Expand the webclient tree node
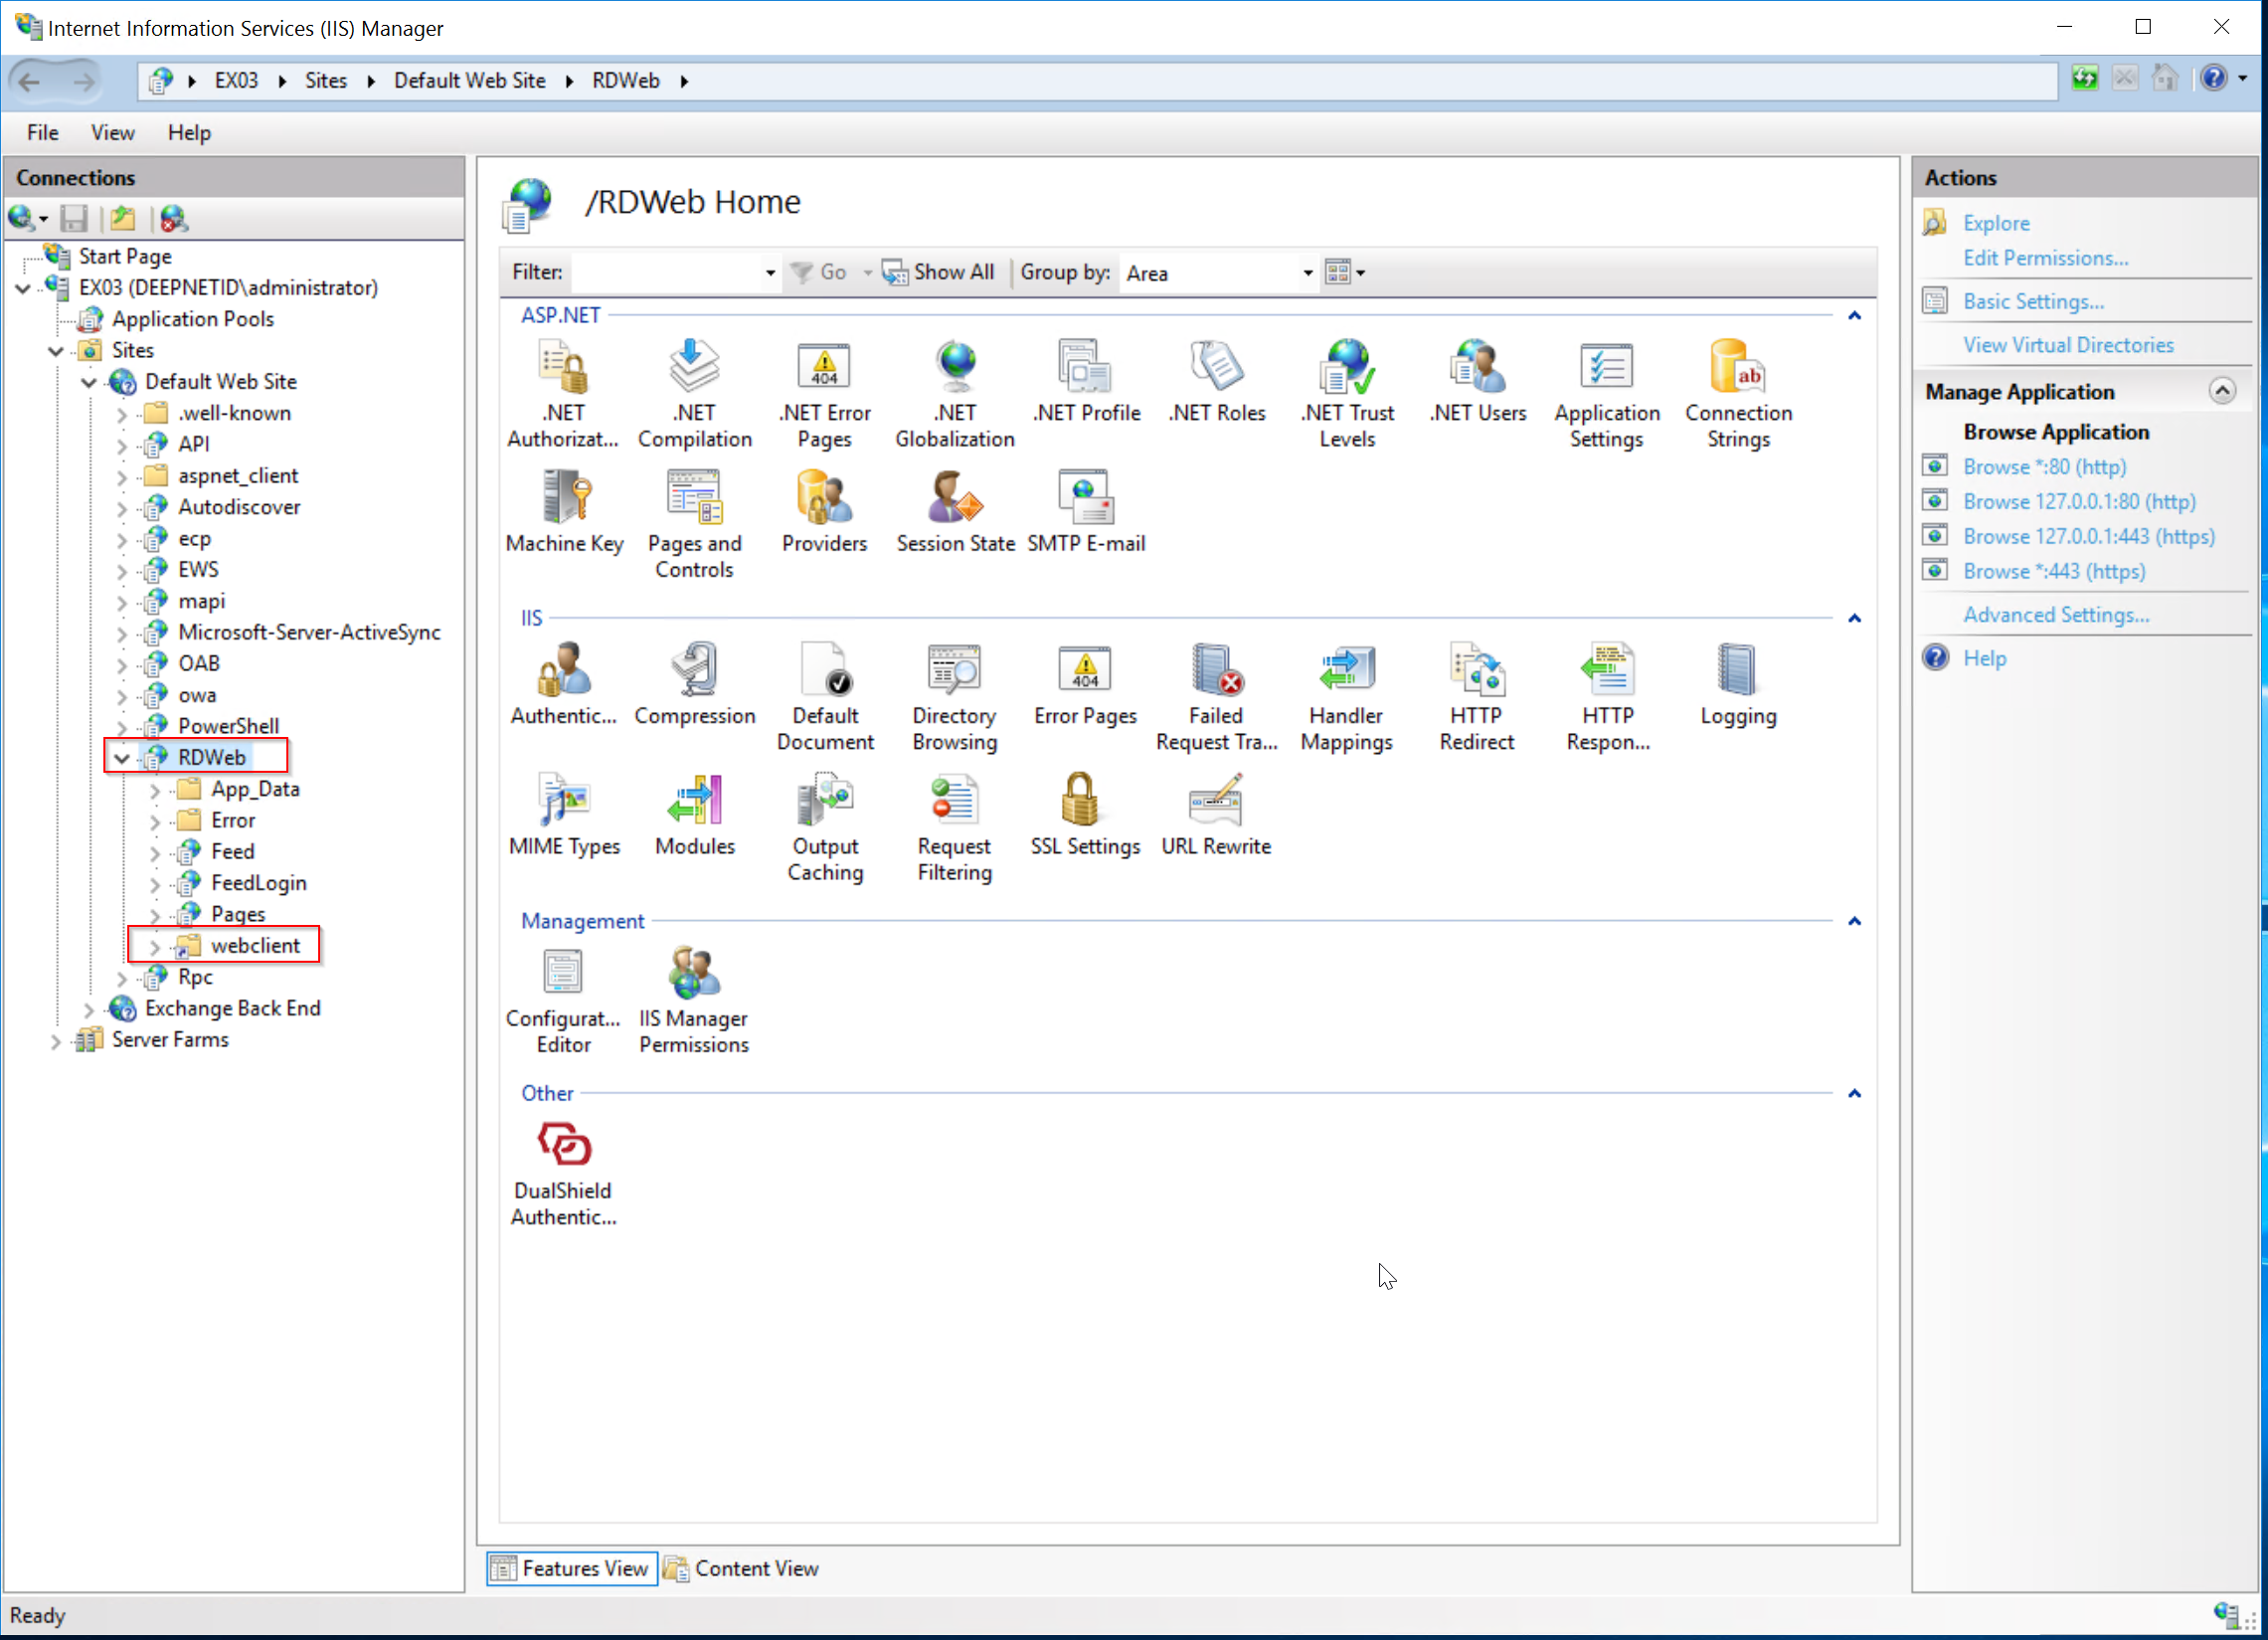 155,946
